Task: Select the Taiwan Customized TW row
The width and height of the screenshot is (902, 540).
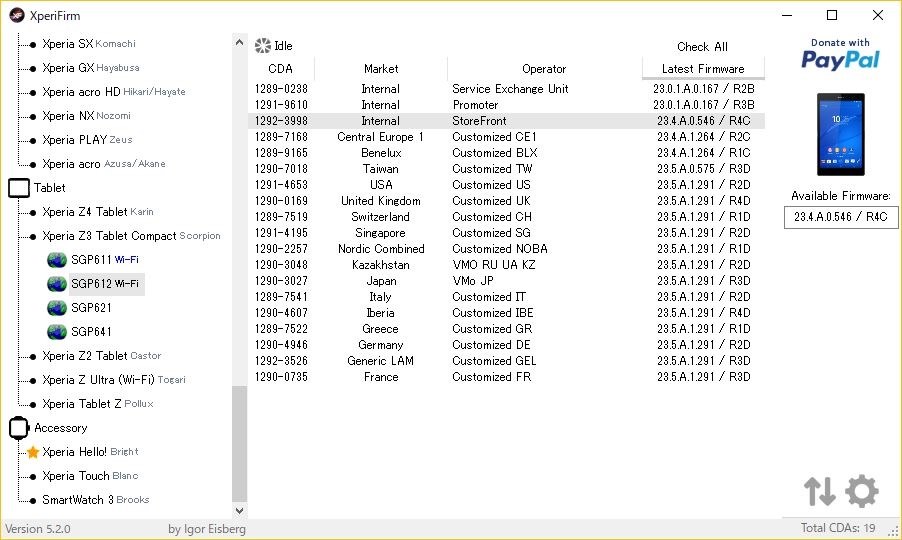Action: click(506, 169)
